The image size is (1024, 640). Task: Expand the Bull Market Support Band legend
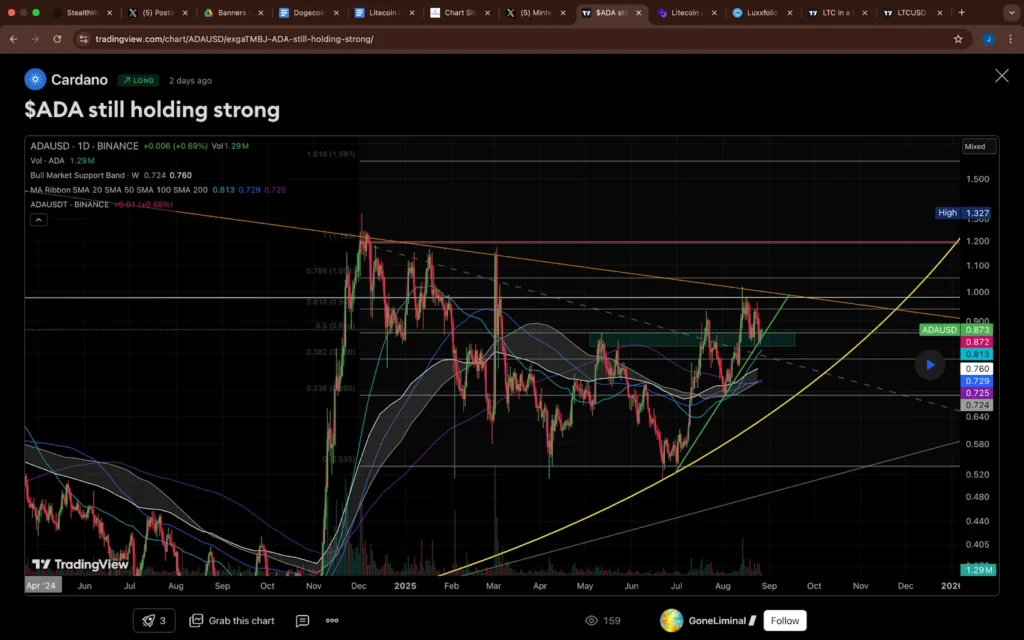(x=85, y=175)
